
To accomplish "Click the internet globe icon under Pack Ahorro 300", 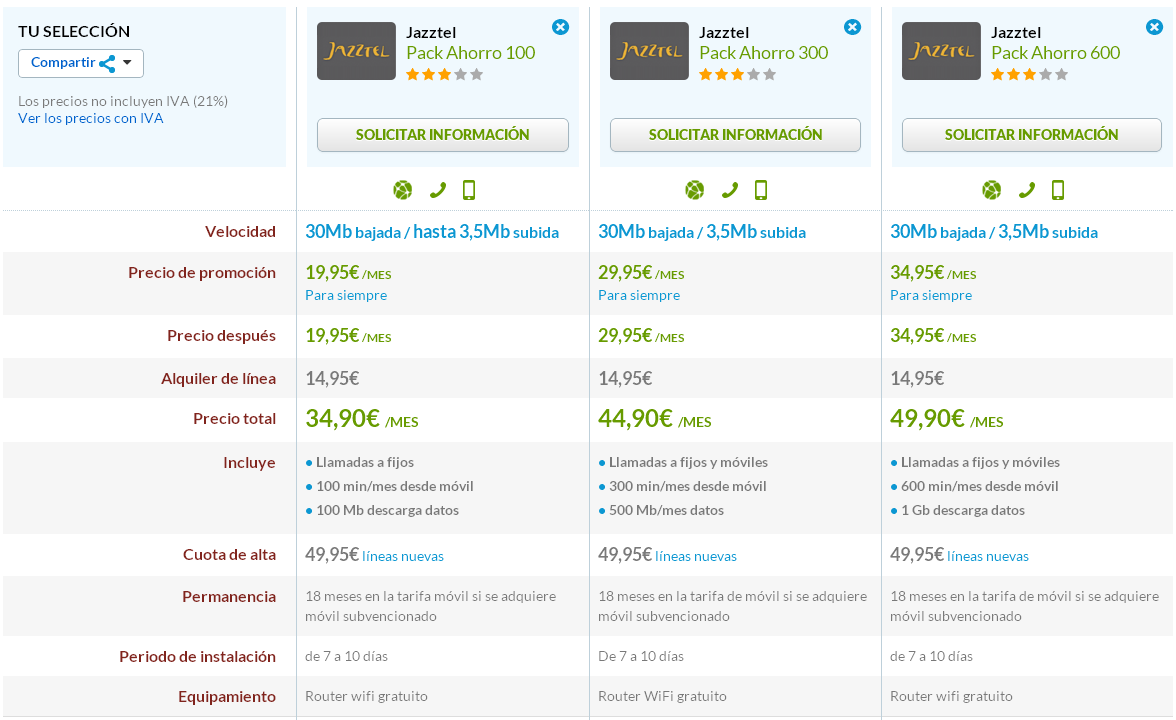I will [x=694, y=190].
